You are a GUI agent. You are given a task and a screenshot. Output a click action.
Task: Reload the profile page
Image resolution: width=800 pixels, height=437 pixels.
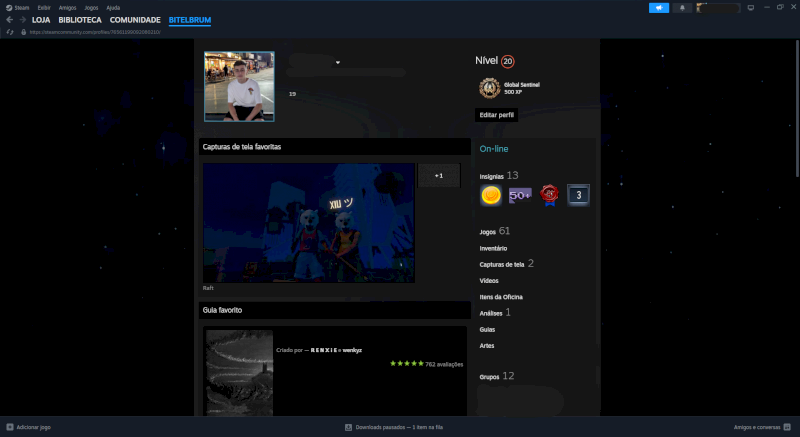coord(10,32)
